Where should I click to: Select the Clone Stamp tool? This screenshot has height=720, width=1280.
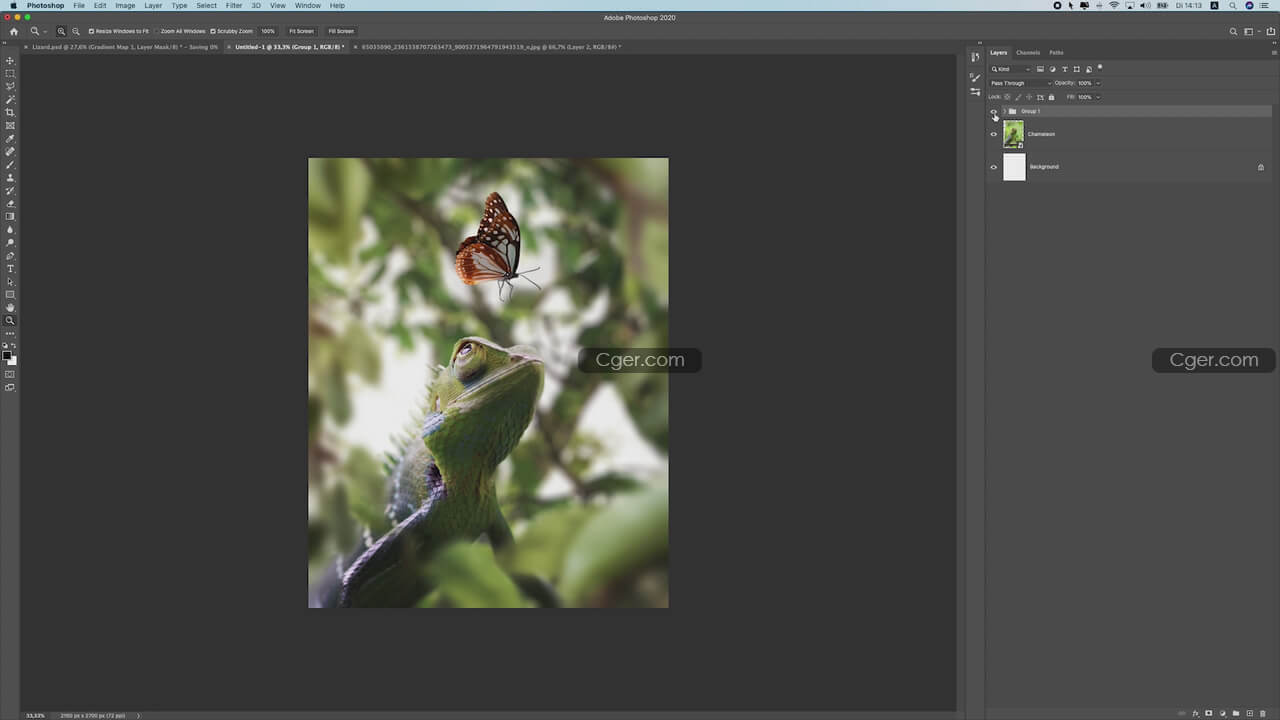click(x=10, y=178)
